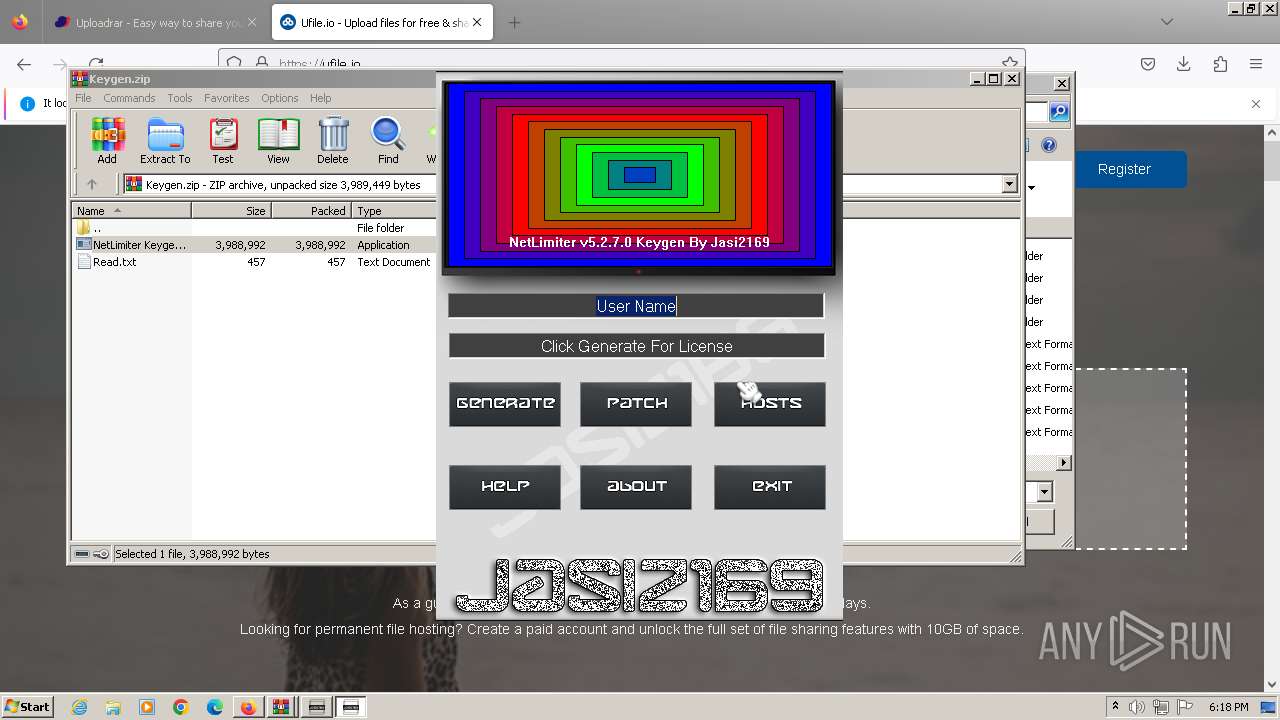Click the license output field
This screenshot has height=720, width=1280.
pyautogui.click(x=636, y=346)
